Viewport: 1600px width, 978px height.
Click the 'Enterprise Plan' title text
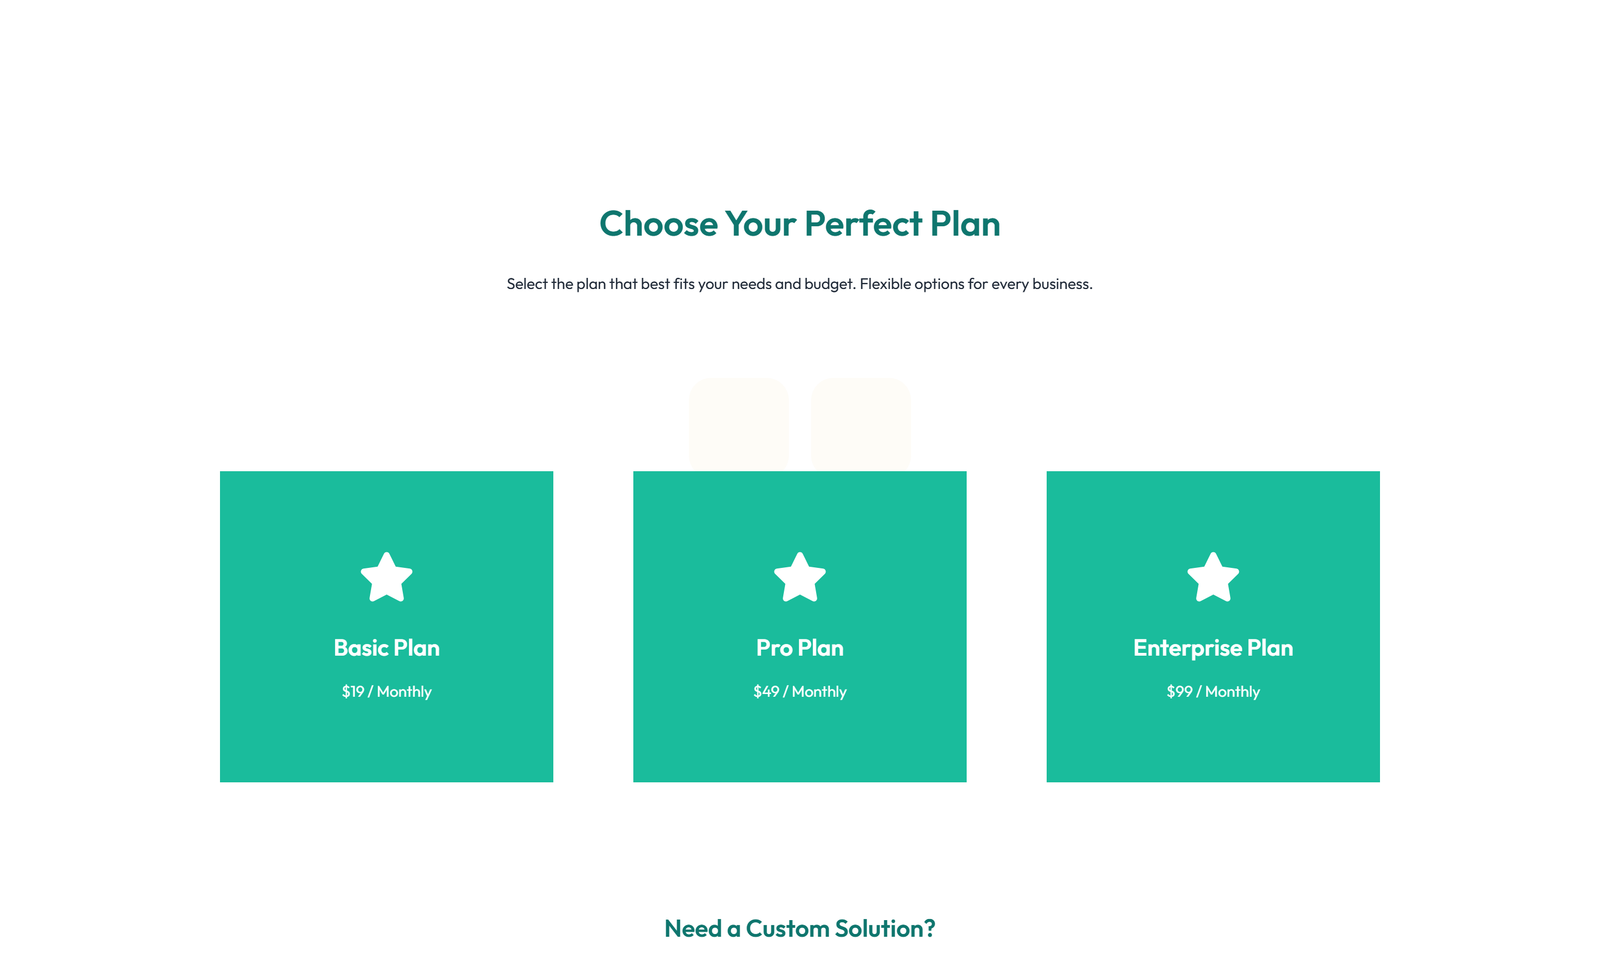[x=1213, y=648]
